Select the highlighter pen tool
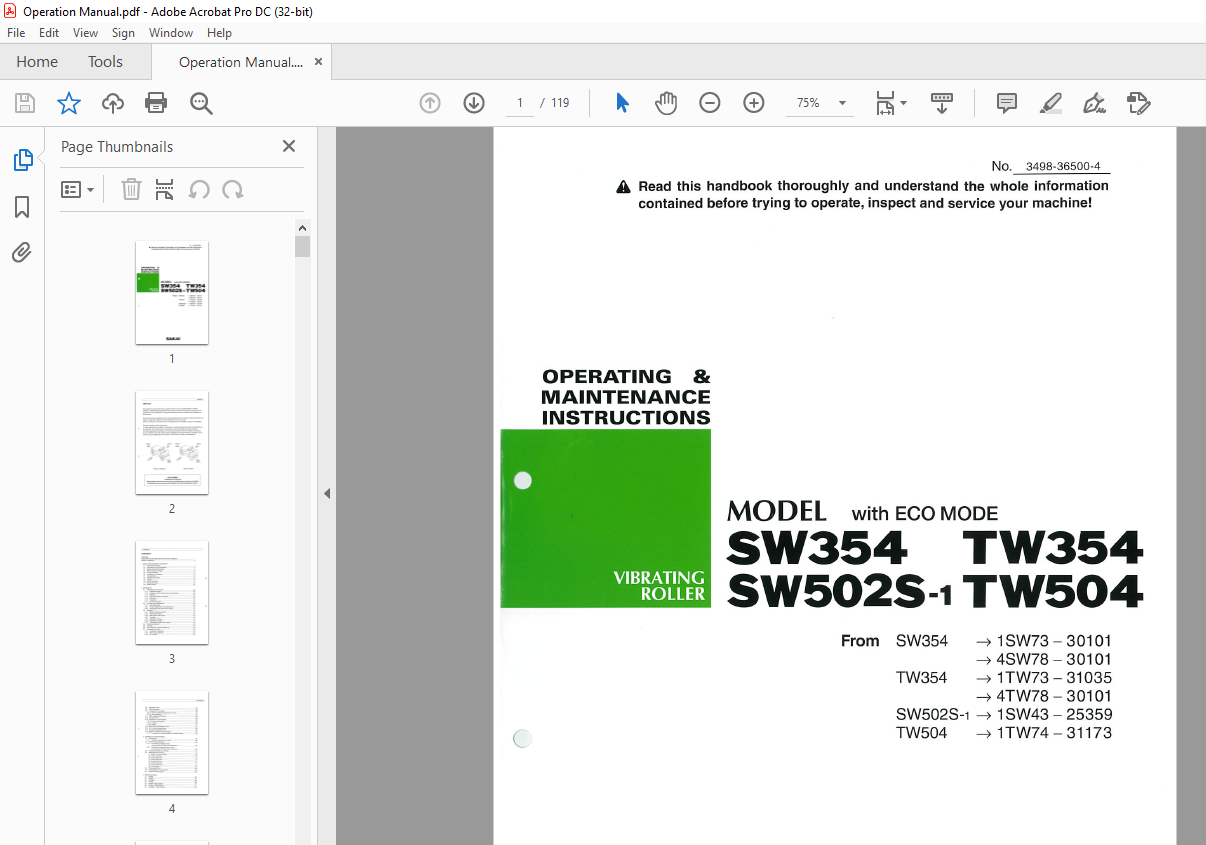The image size is (1206, 845). [1050, 103]
